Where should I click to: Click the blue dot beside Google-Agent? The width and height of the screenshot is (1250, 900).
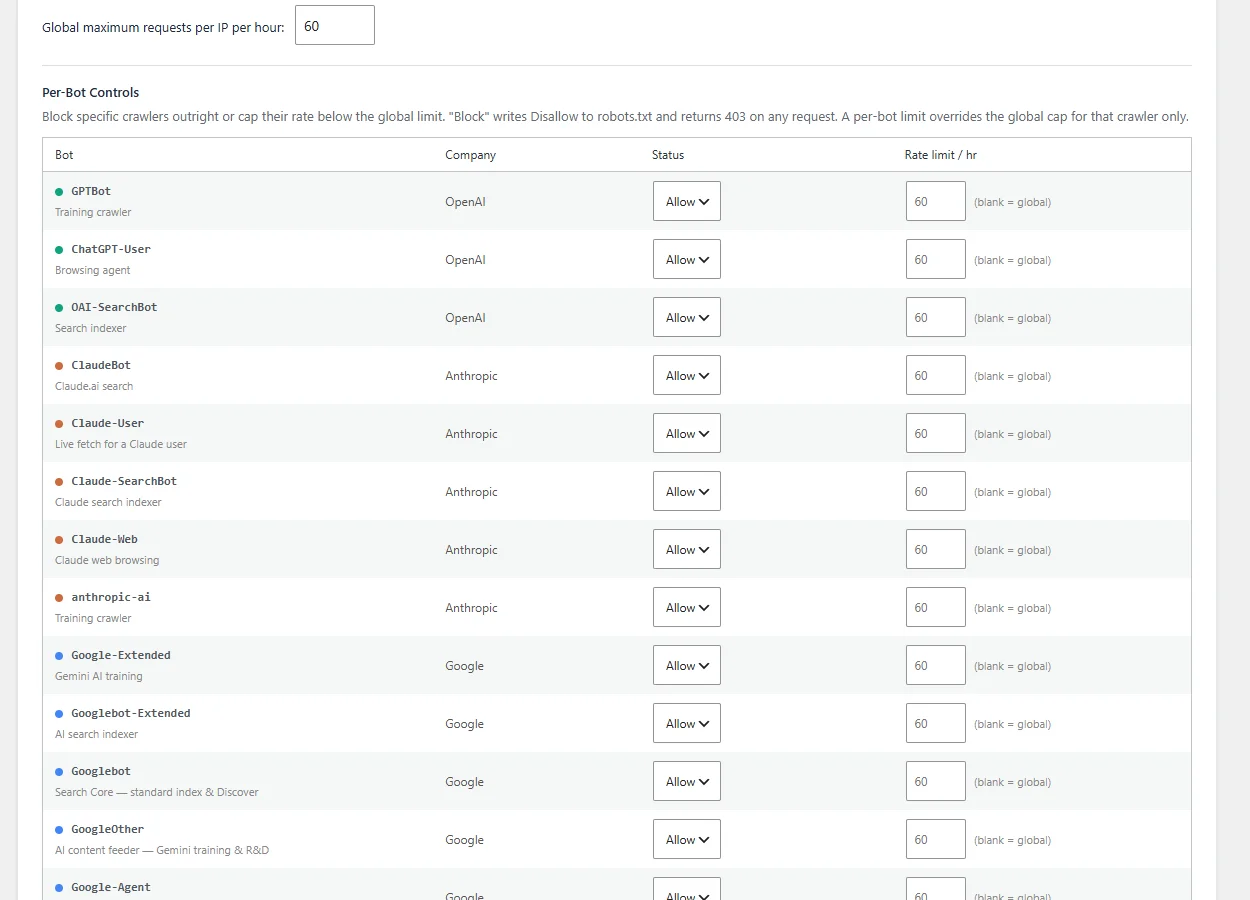(59, 888)
